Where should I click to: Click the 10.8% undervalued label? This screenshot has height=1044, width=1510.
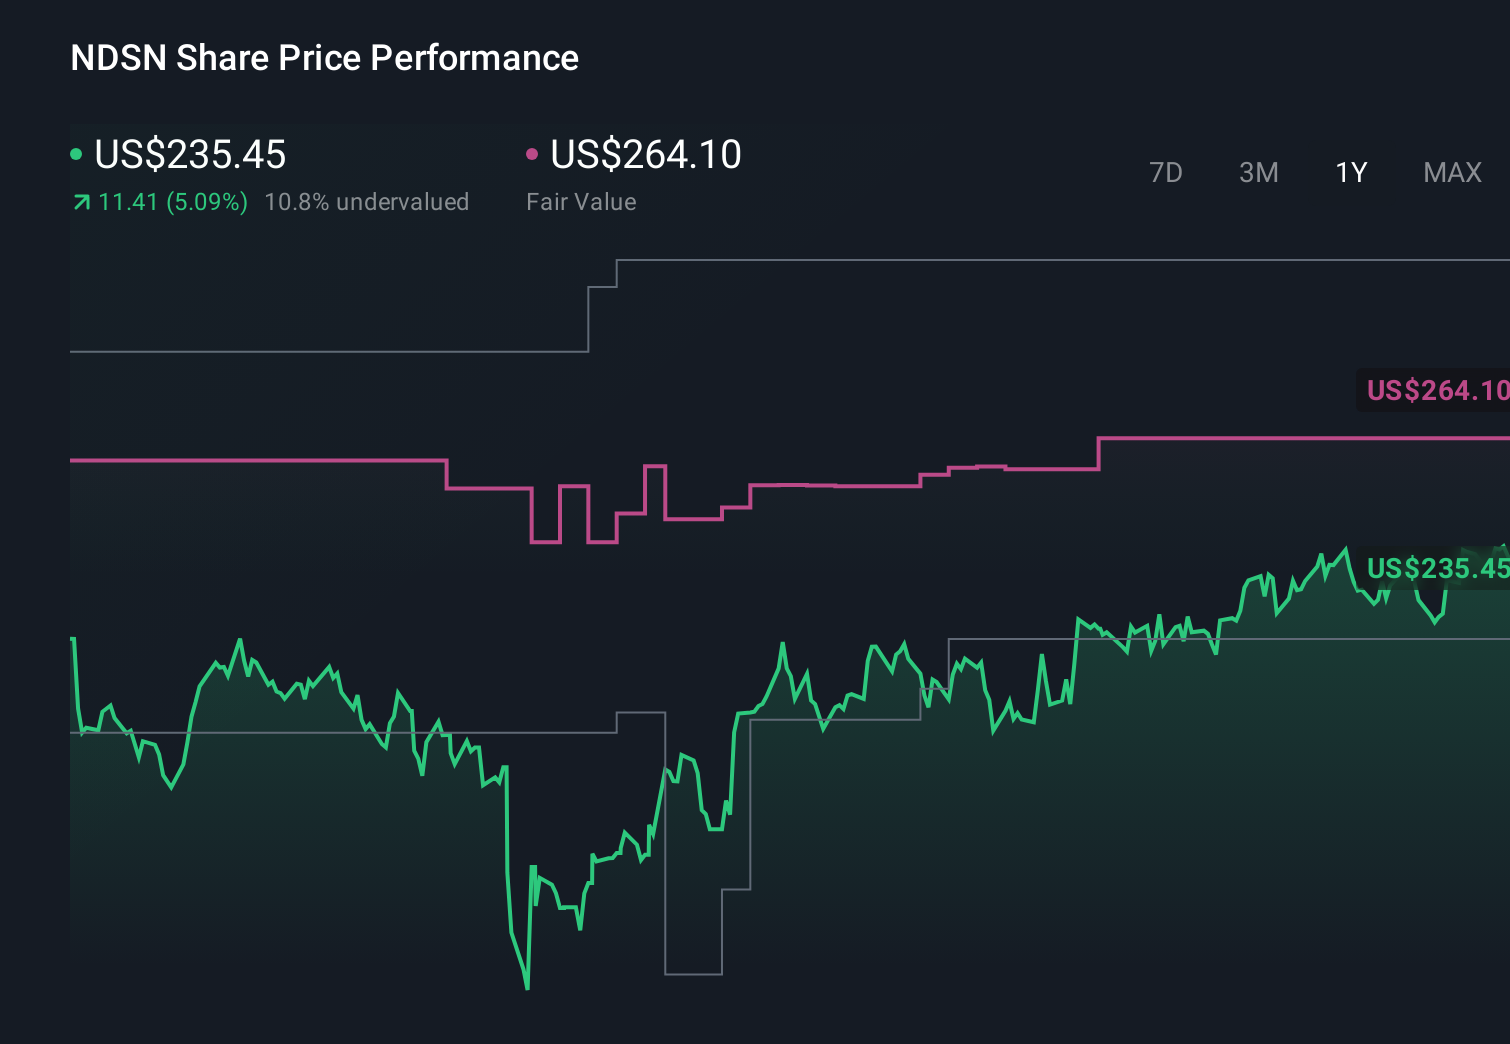(367, 202)
